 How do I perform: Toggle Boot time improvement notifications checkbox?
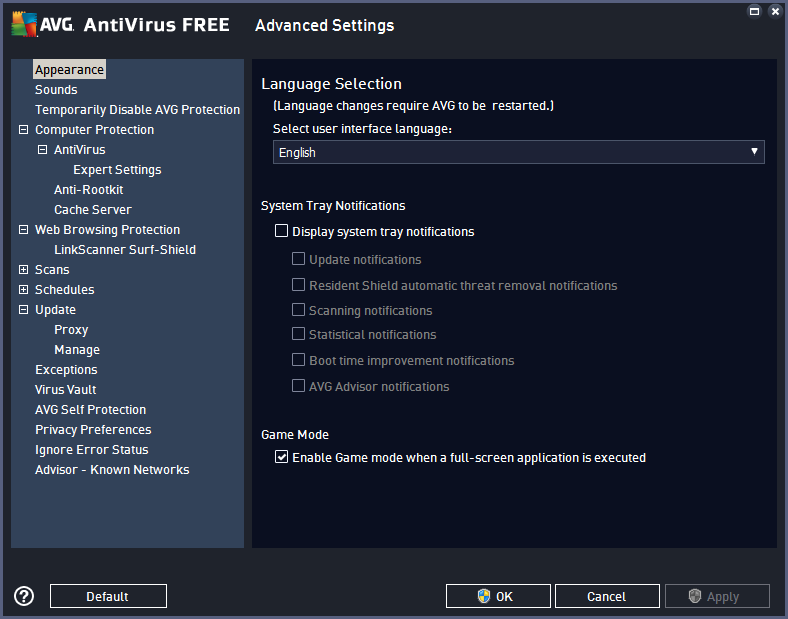point(299,360)
